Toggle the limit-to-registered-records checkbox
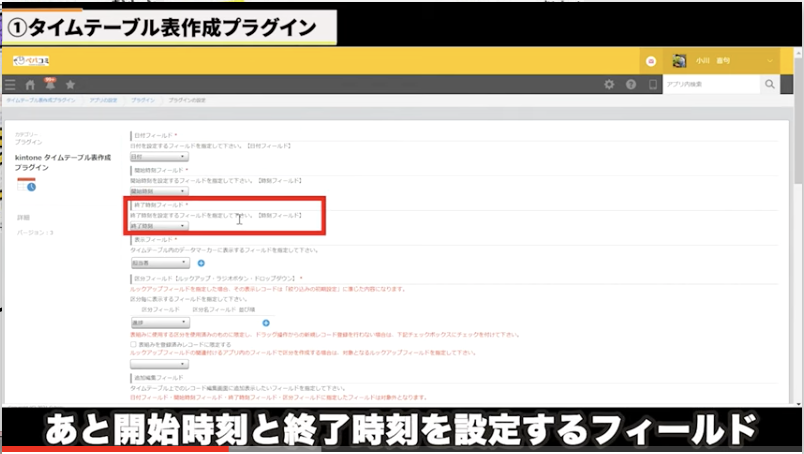 coord(134,343)
